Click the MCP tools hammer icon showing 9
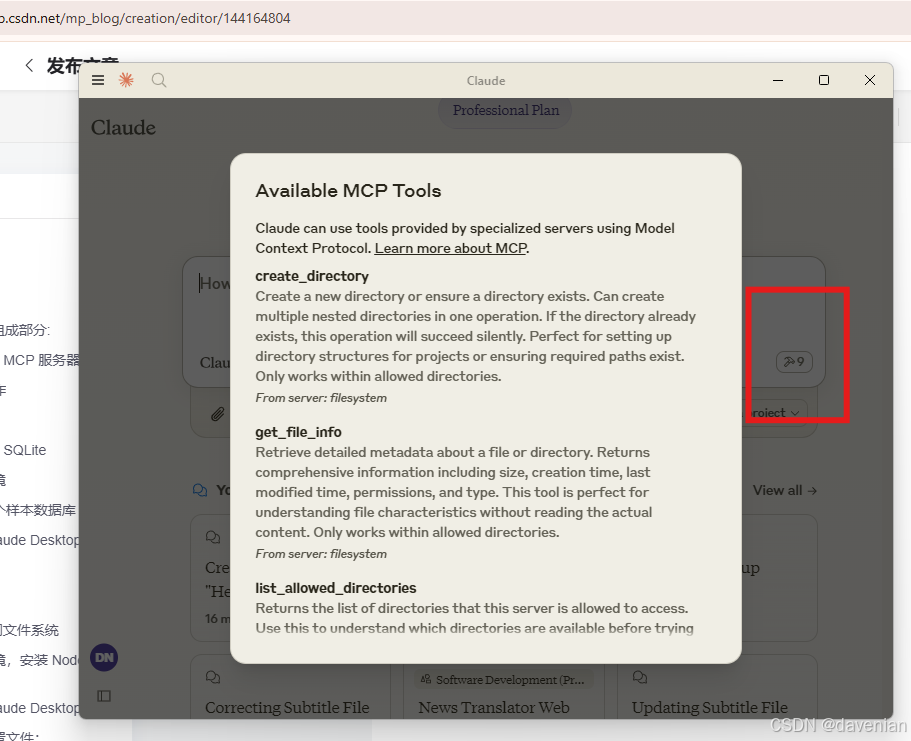Image resolution: width=911 pixels, height=741 pixels. [795, 362]
